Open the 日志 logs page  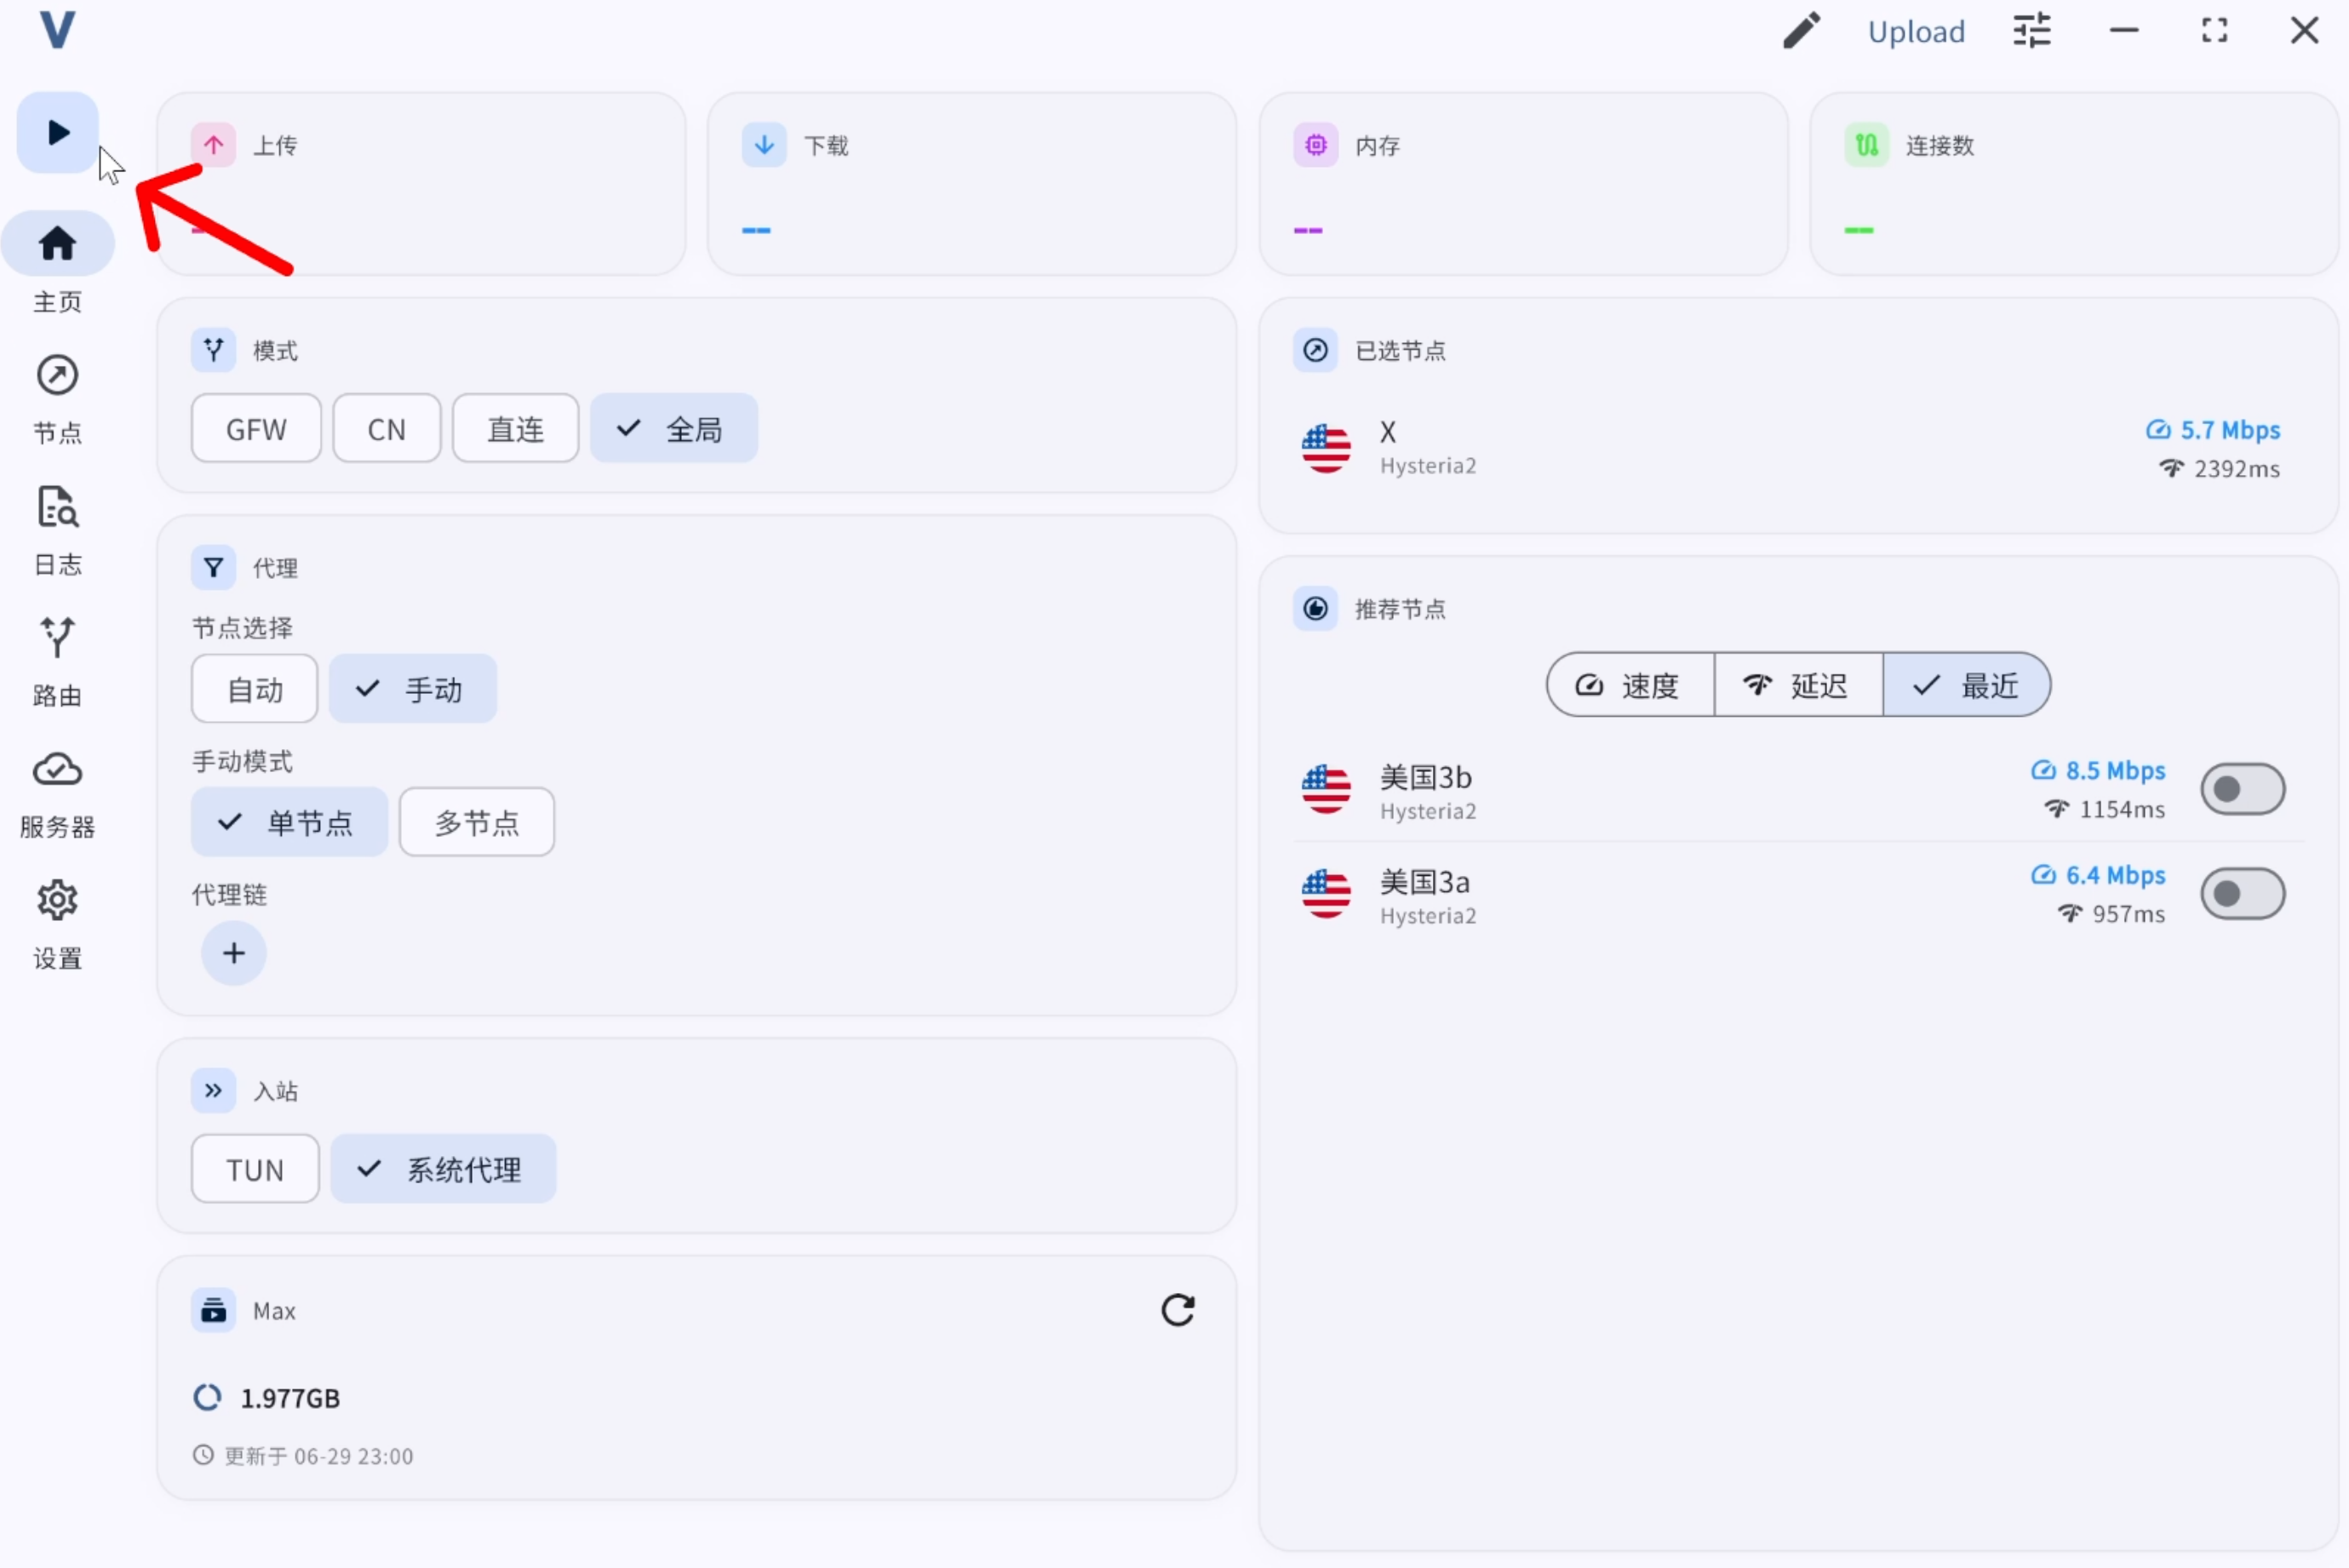click(57, 530)
